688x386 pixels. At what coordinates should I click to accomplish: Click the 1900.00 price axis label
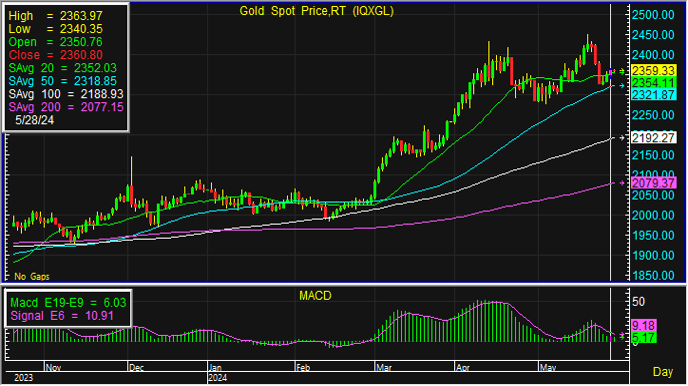[x=653, y=255]
